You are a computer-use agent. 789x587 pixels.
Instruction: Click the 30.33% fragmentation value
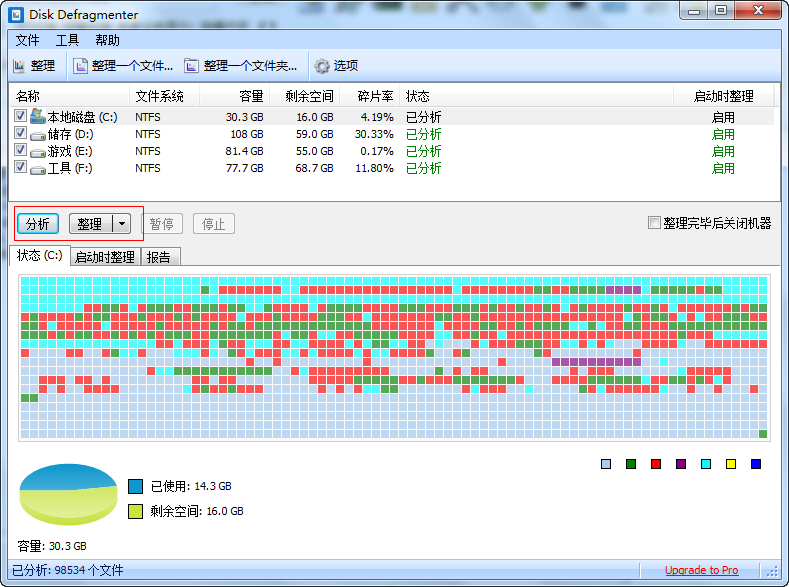tap(374, 134)
